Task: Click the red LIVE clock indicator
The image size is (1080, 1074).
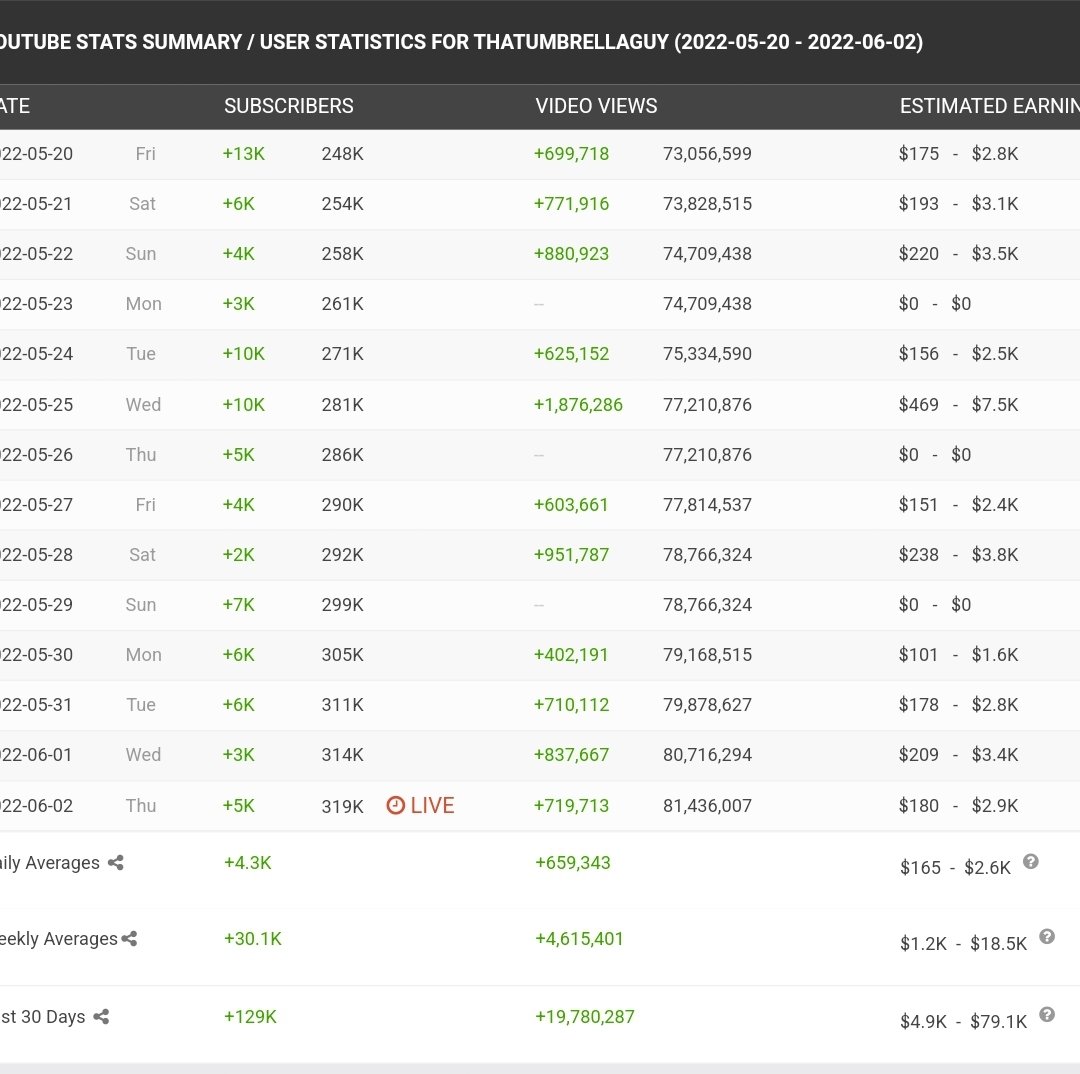Action: click(x=420, y=805)
